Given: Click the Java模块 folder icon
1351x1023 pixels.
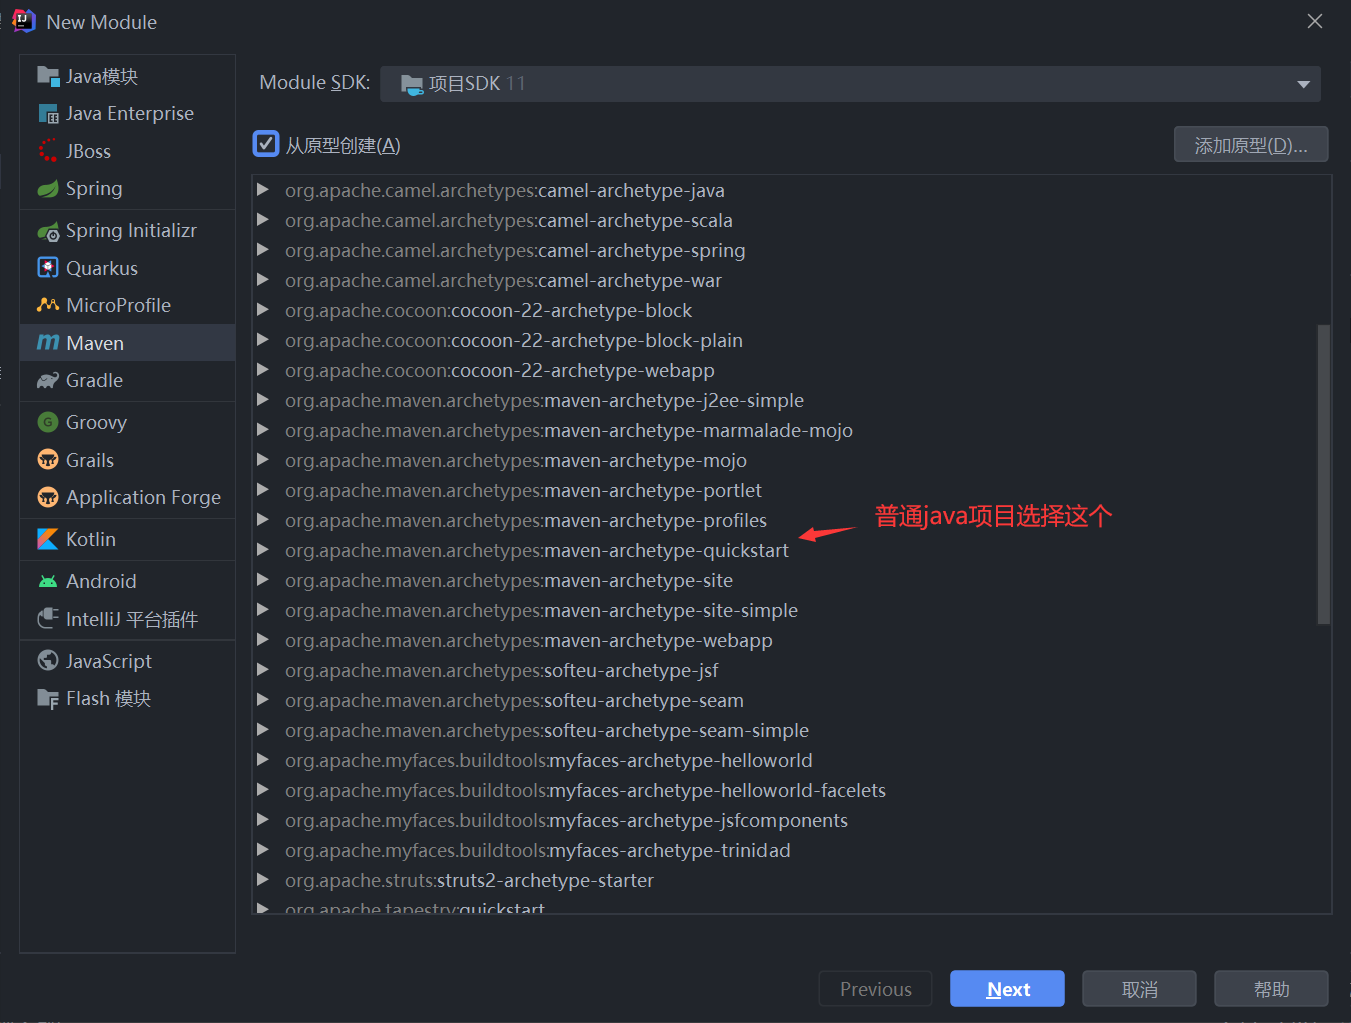Looking at the screenshot, I should pos(48,76).
